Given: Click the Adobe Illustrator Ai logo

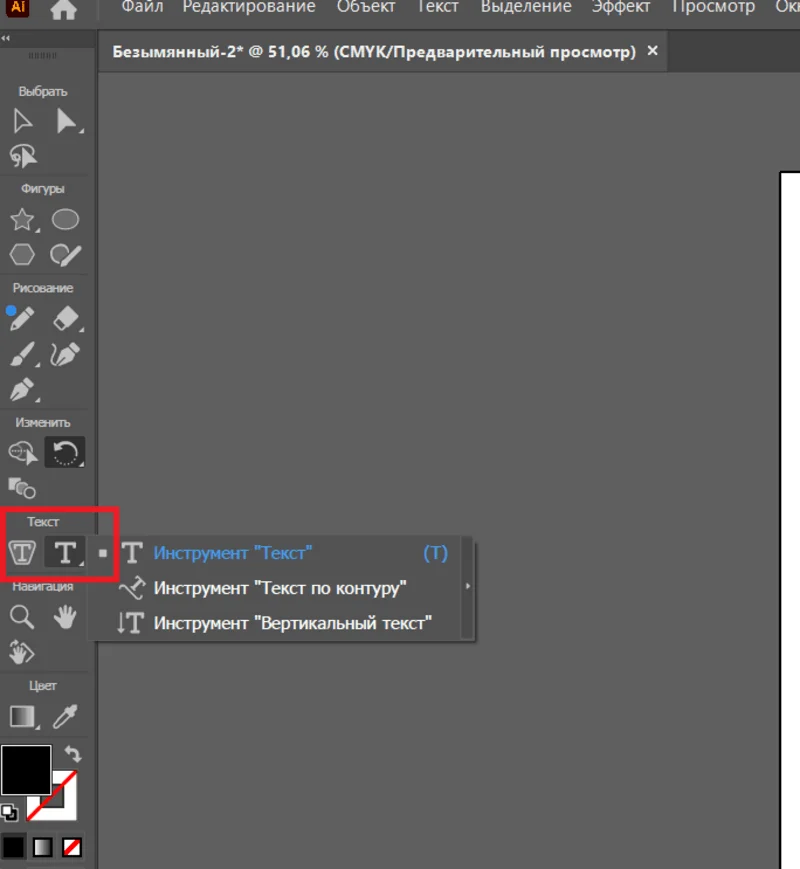Looking at the screenshot, I should pyautogui.click(x=18, y=7).
